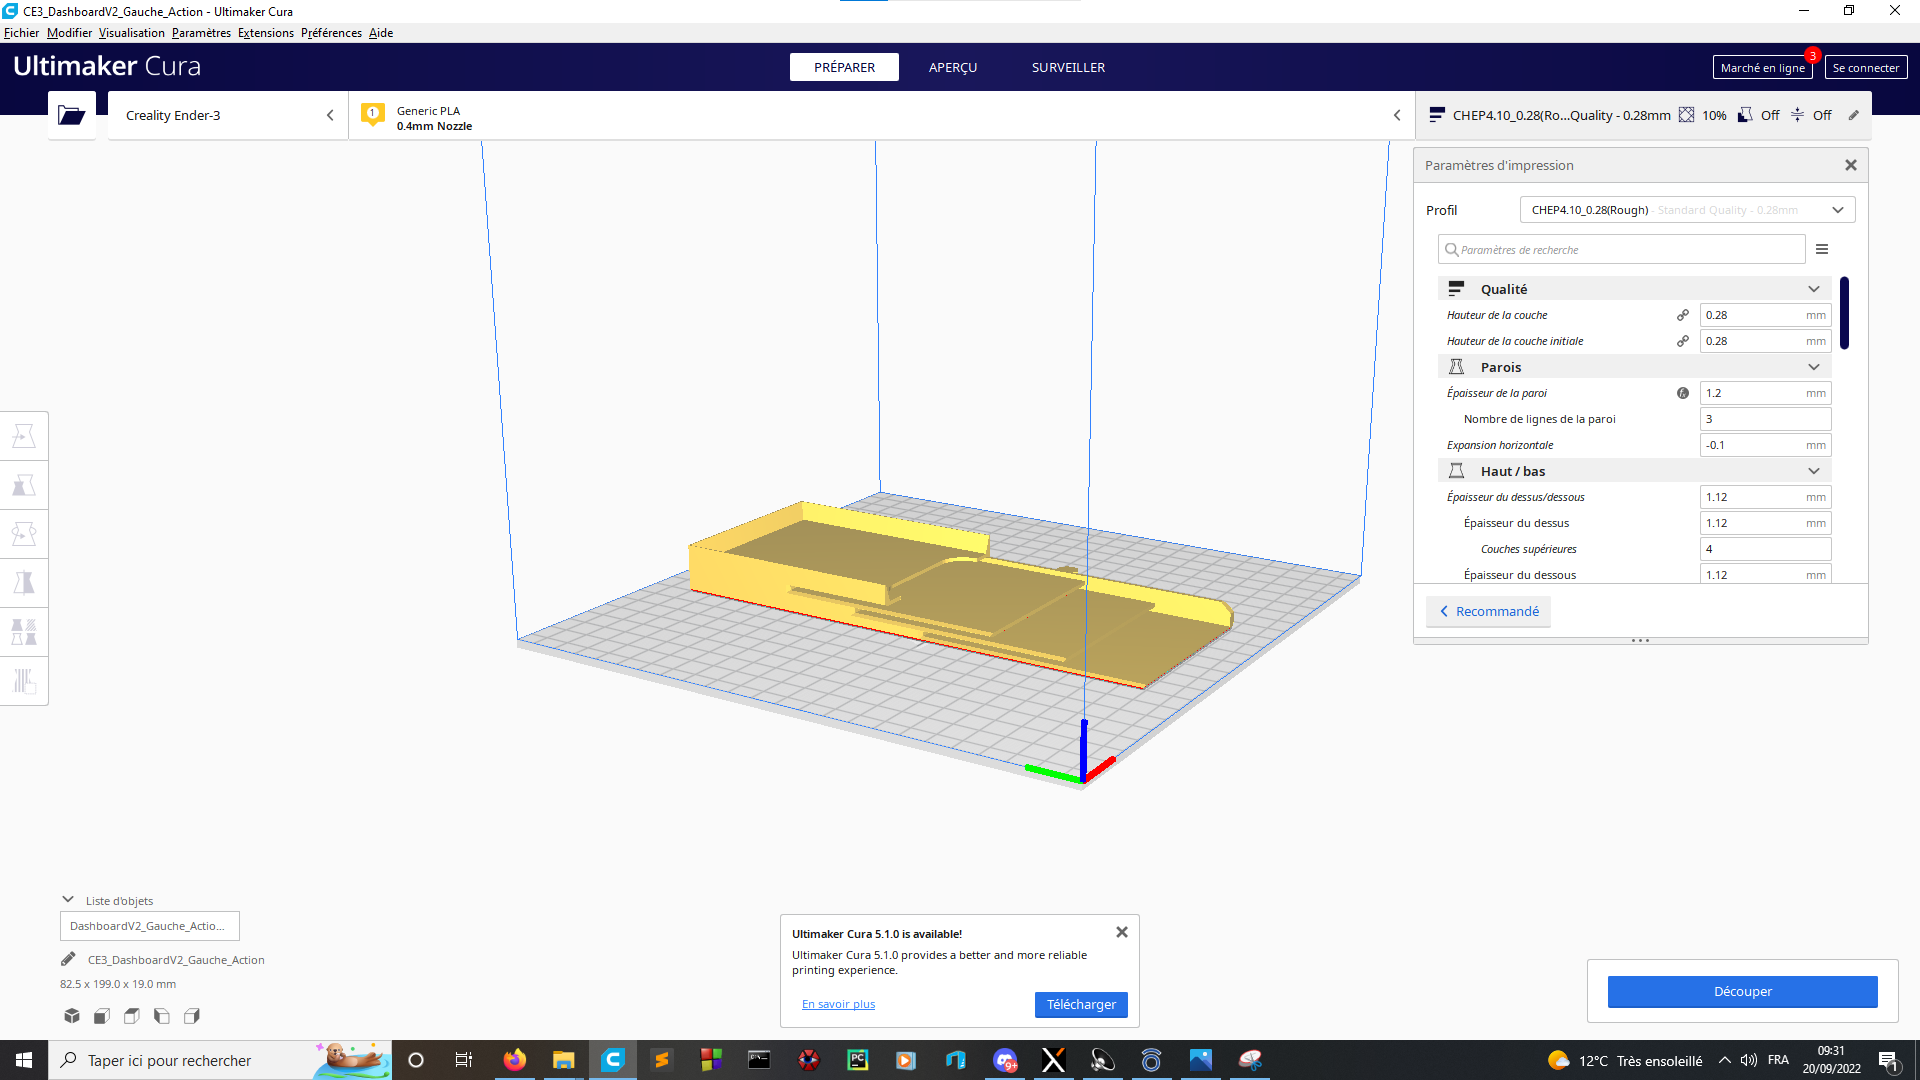Follow the En savoir plus link
This screenshot has height=1080, width=1920.
[x=838, y=1004]
